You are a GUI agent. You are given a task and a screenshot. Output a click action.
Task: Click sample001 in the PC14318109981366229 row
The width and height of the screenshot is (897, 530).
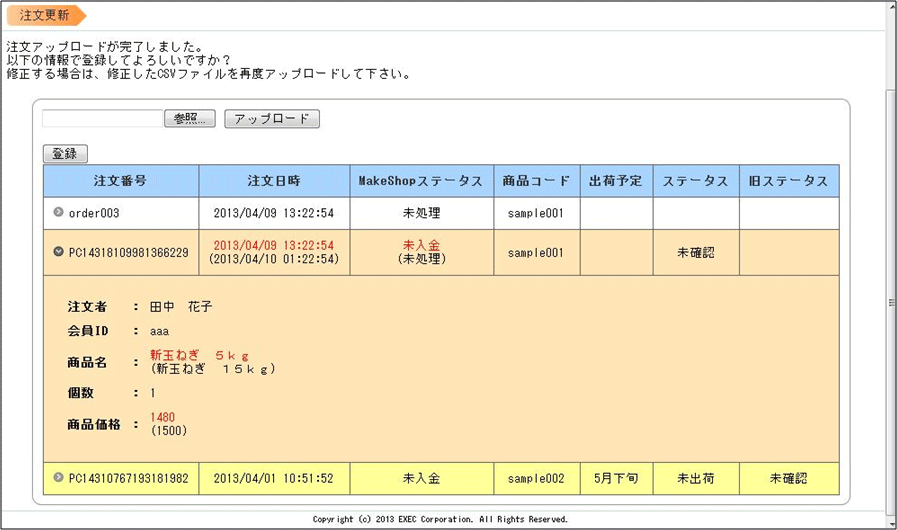pyautogui.click(x=535, y=252)
